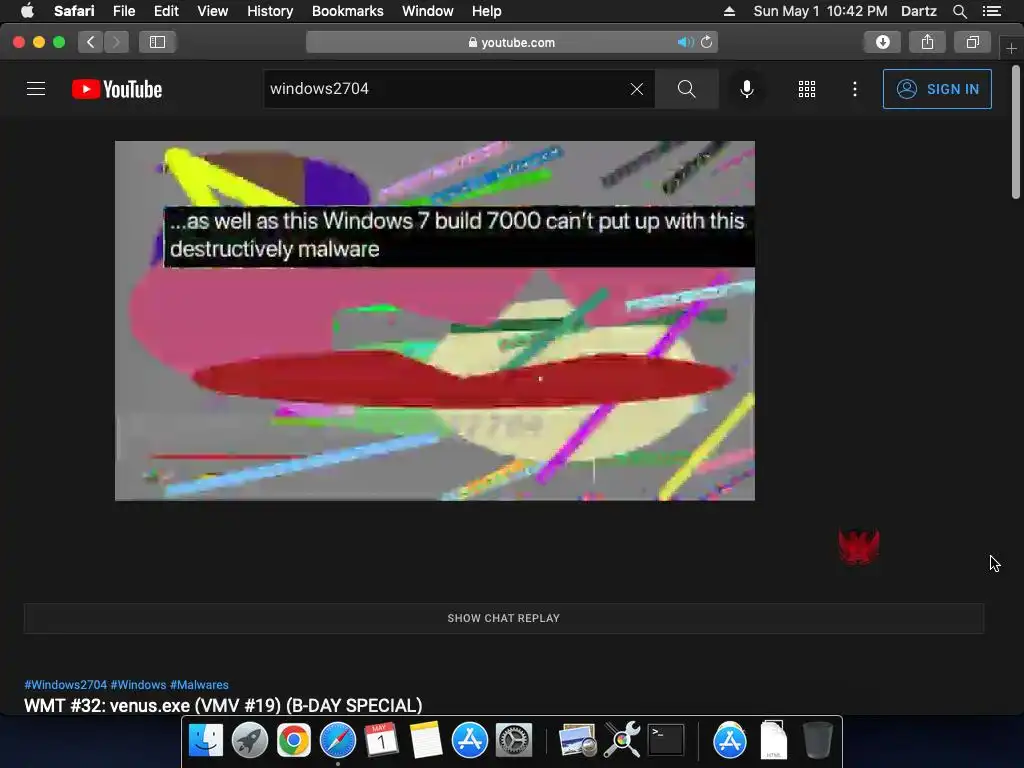The width and height of the screenshot is (1024, 768).
Task: Open the Applications folder stack in Dock
Action: tap(729, 740)
